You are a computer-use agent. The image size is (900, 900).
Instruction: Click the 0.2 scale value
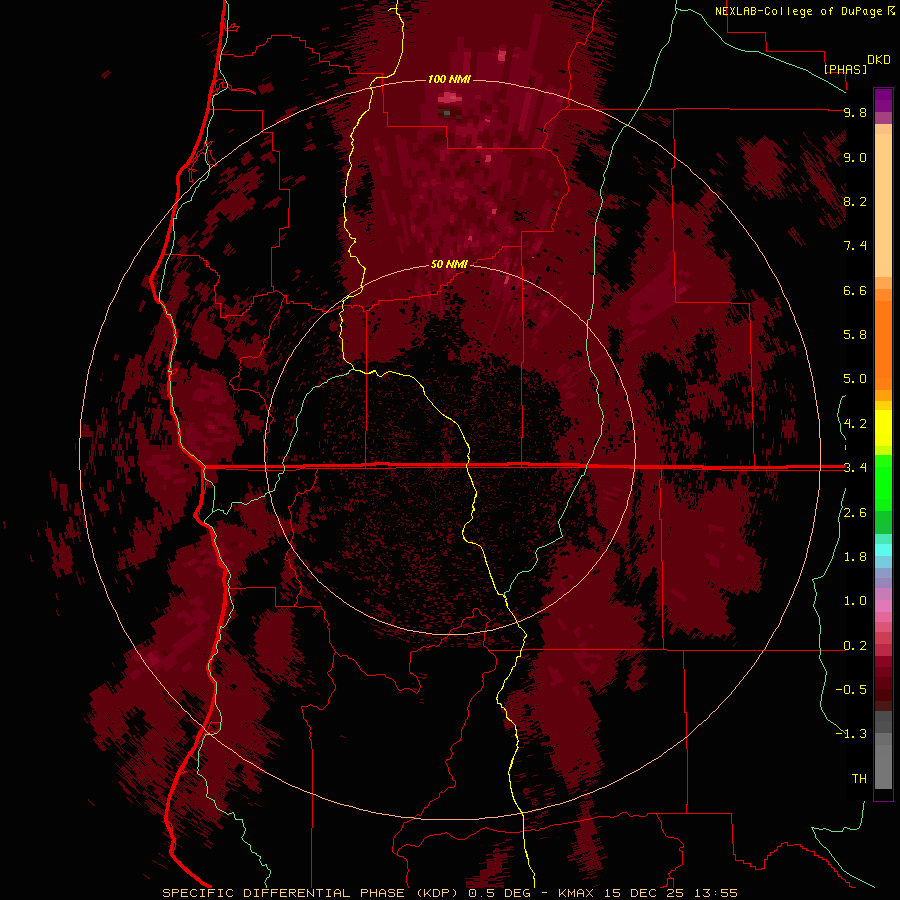[x=855, y=646]
